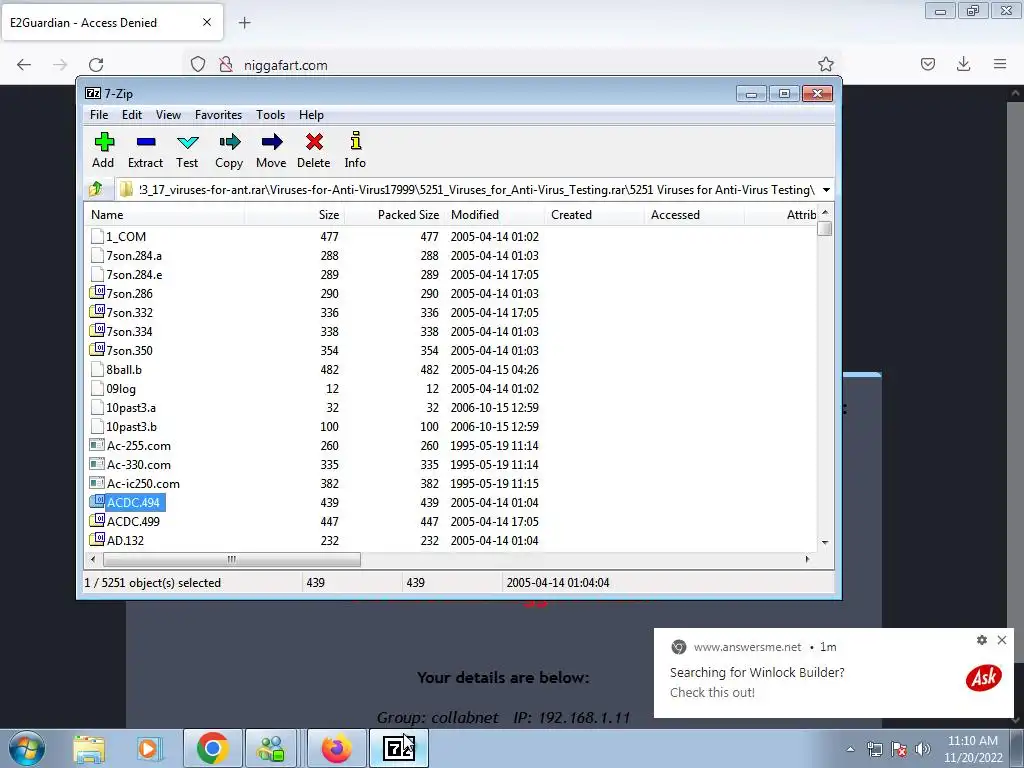Dismiss the answersme.net notification
Image resolution: width=1024 pixels, height=768 pixels.
click(1002, 640)
